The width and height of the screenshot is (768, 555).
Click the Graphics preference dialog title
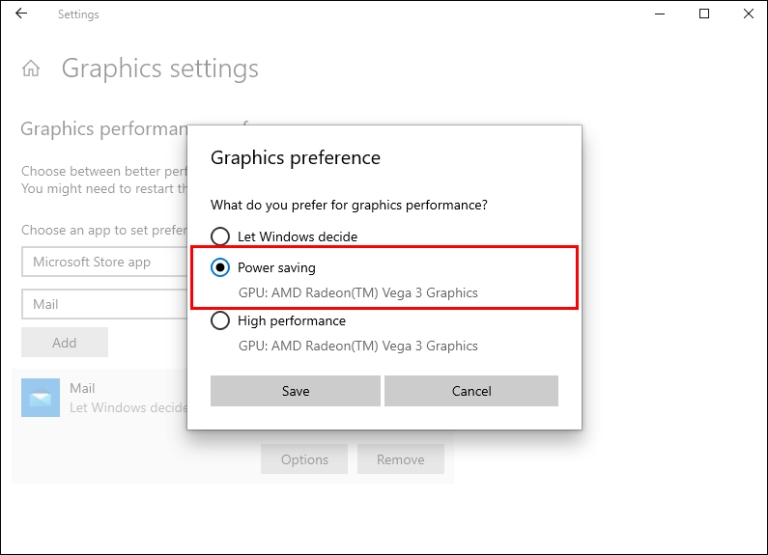[x=295, y=158]
